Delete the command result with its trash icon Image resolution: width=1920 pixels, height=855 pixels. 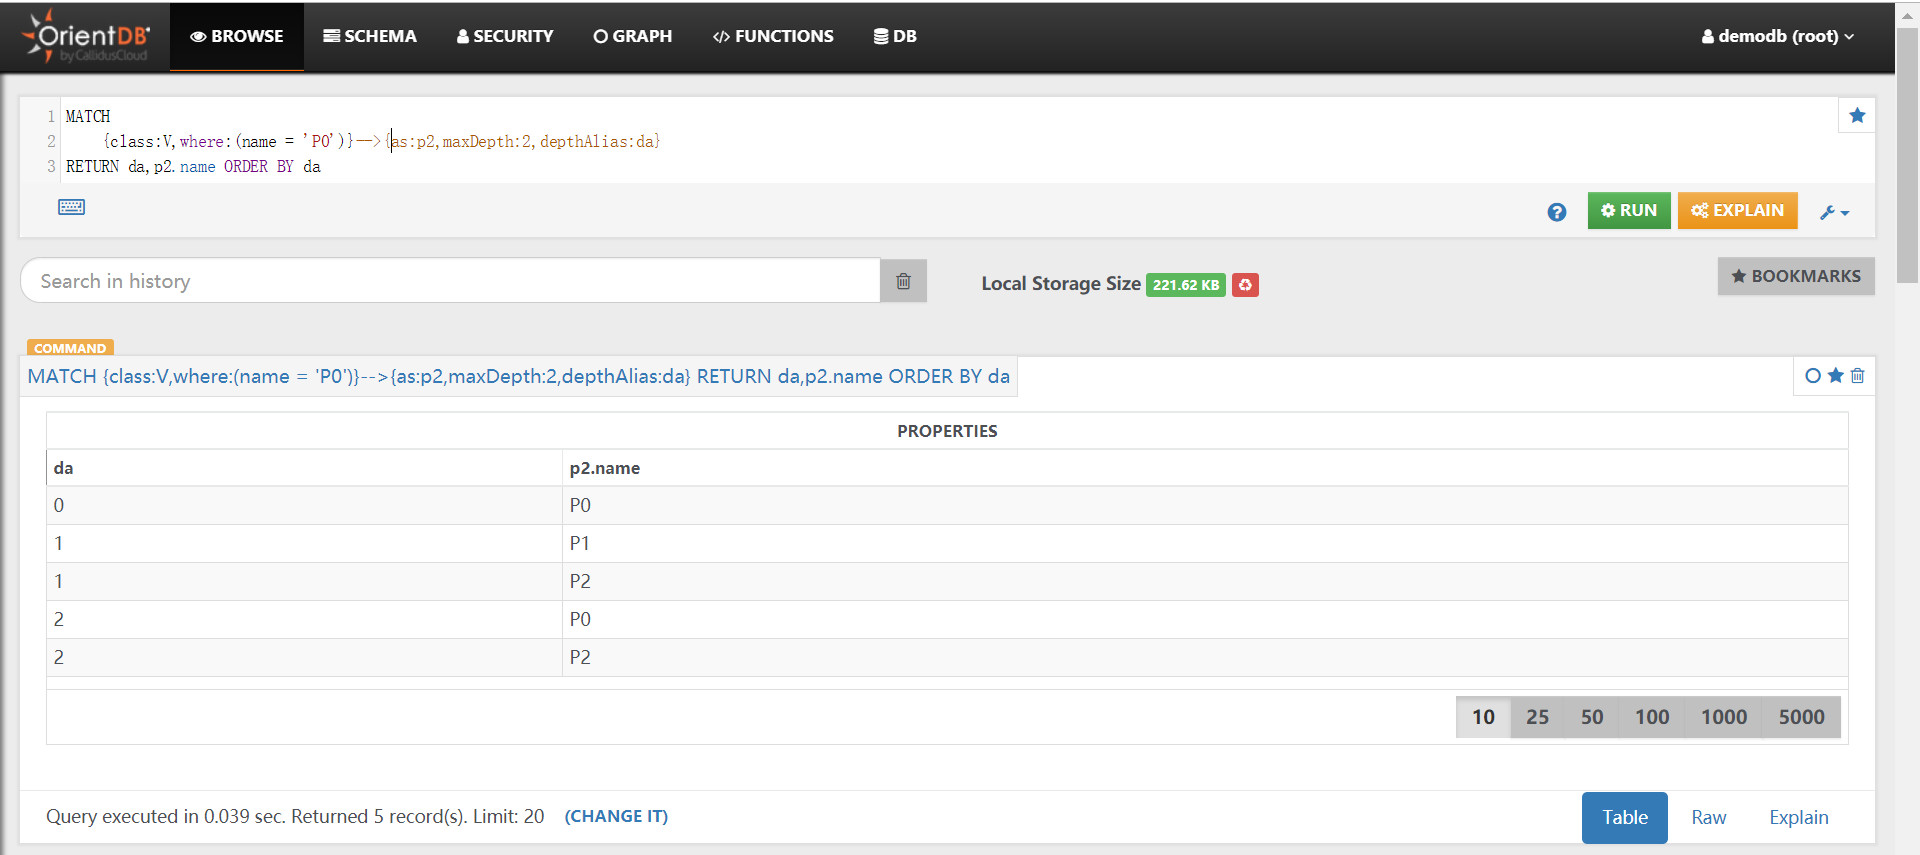(1858, 376)
